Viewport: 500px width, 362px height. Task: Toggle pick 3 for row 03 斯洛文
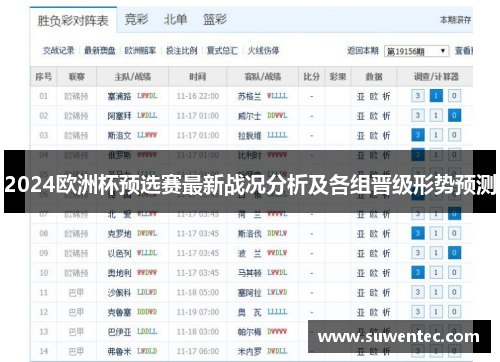(418, 135)
